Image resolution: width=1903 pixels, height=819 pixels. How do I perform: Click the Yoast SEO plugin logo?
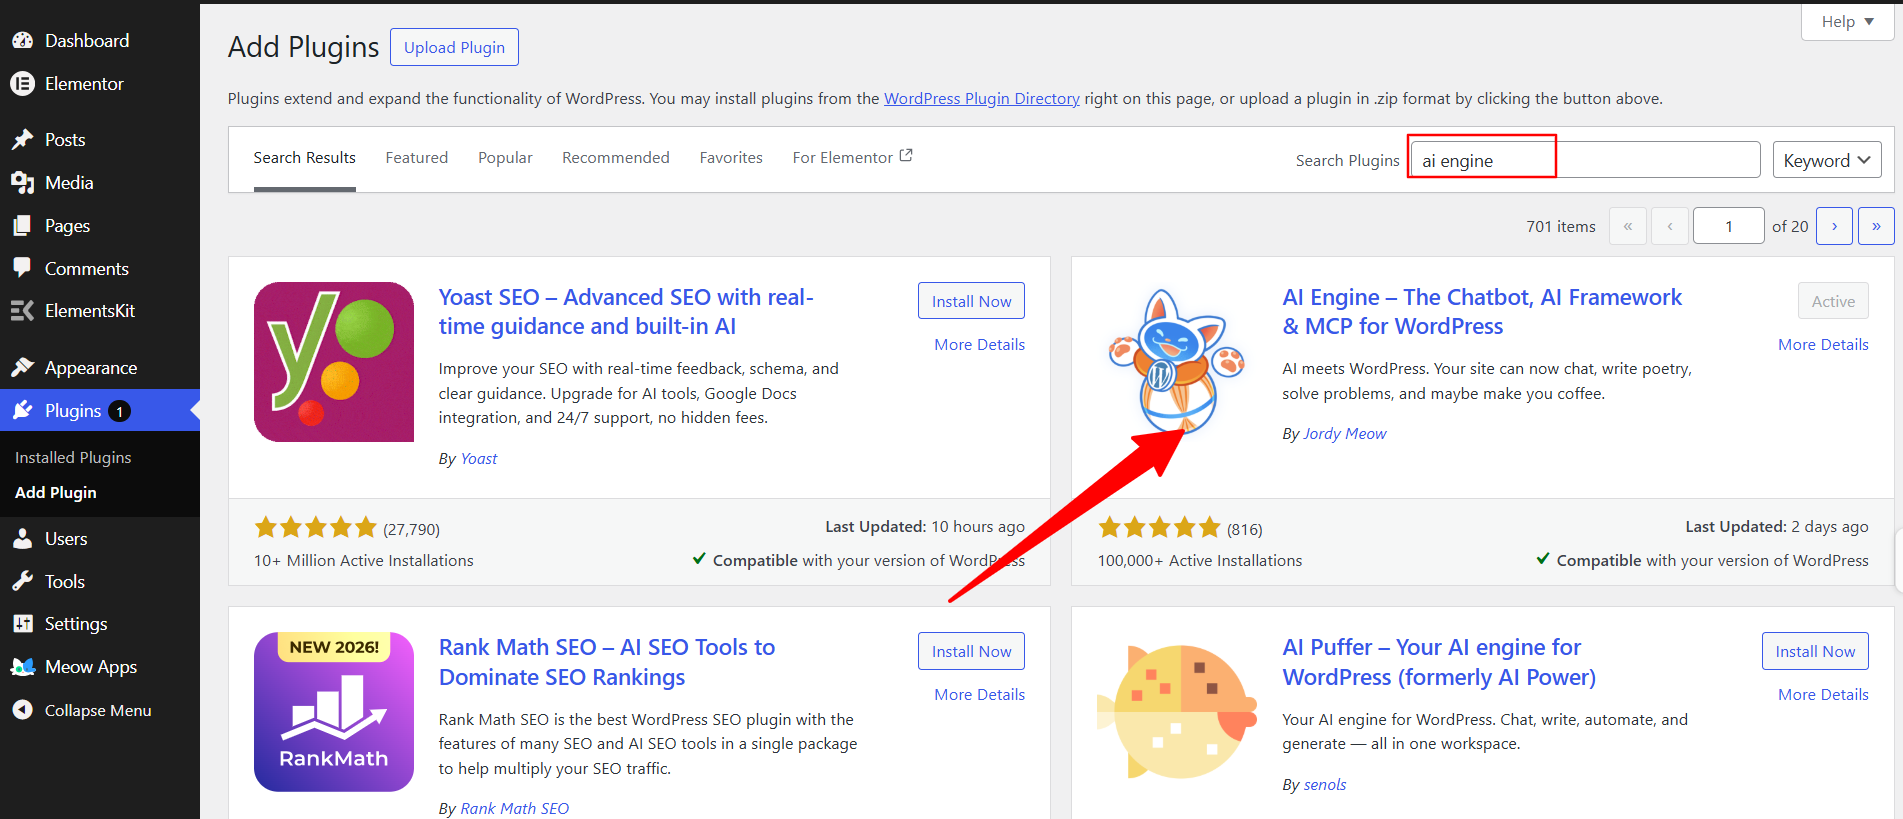tap(334, 362)
